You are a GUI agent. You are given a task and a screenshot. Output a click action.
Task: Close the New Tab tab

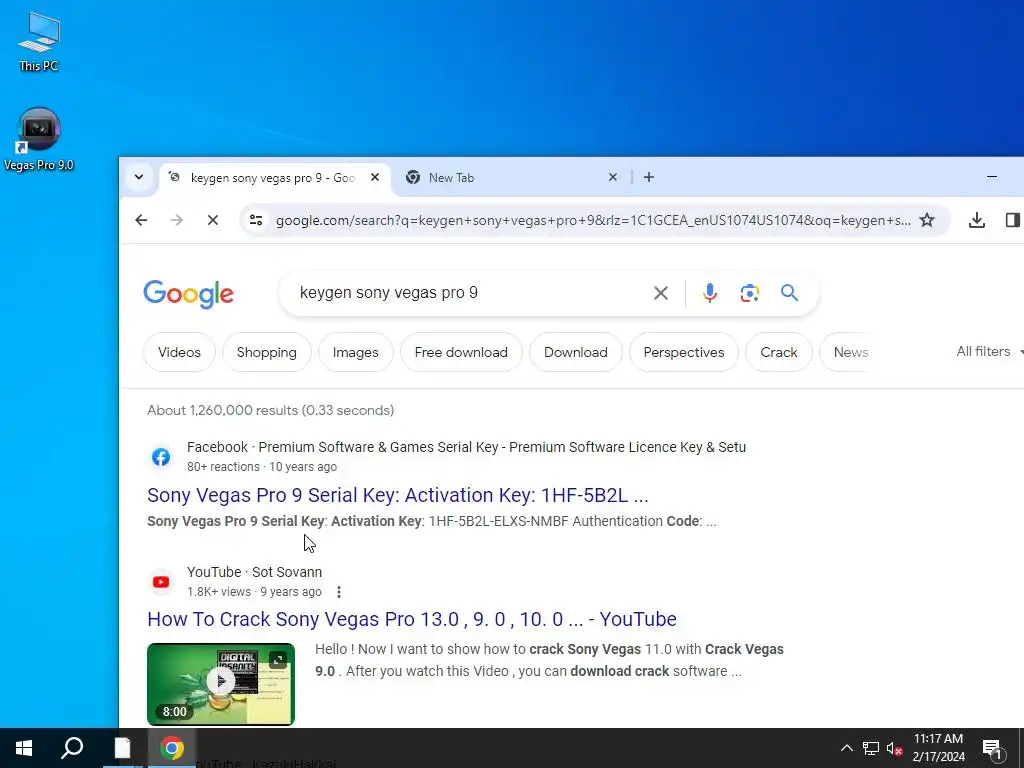[x=613, y=177]
